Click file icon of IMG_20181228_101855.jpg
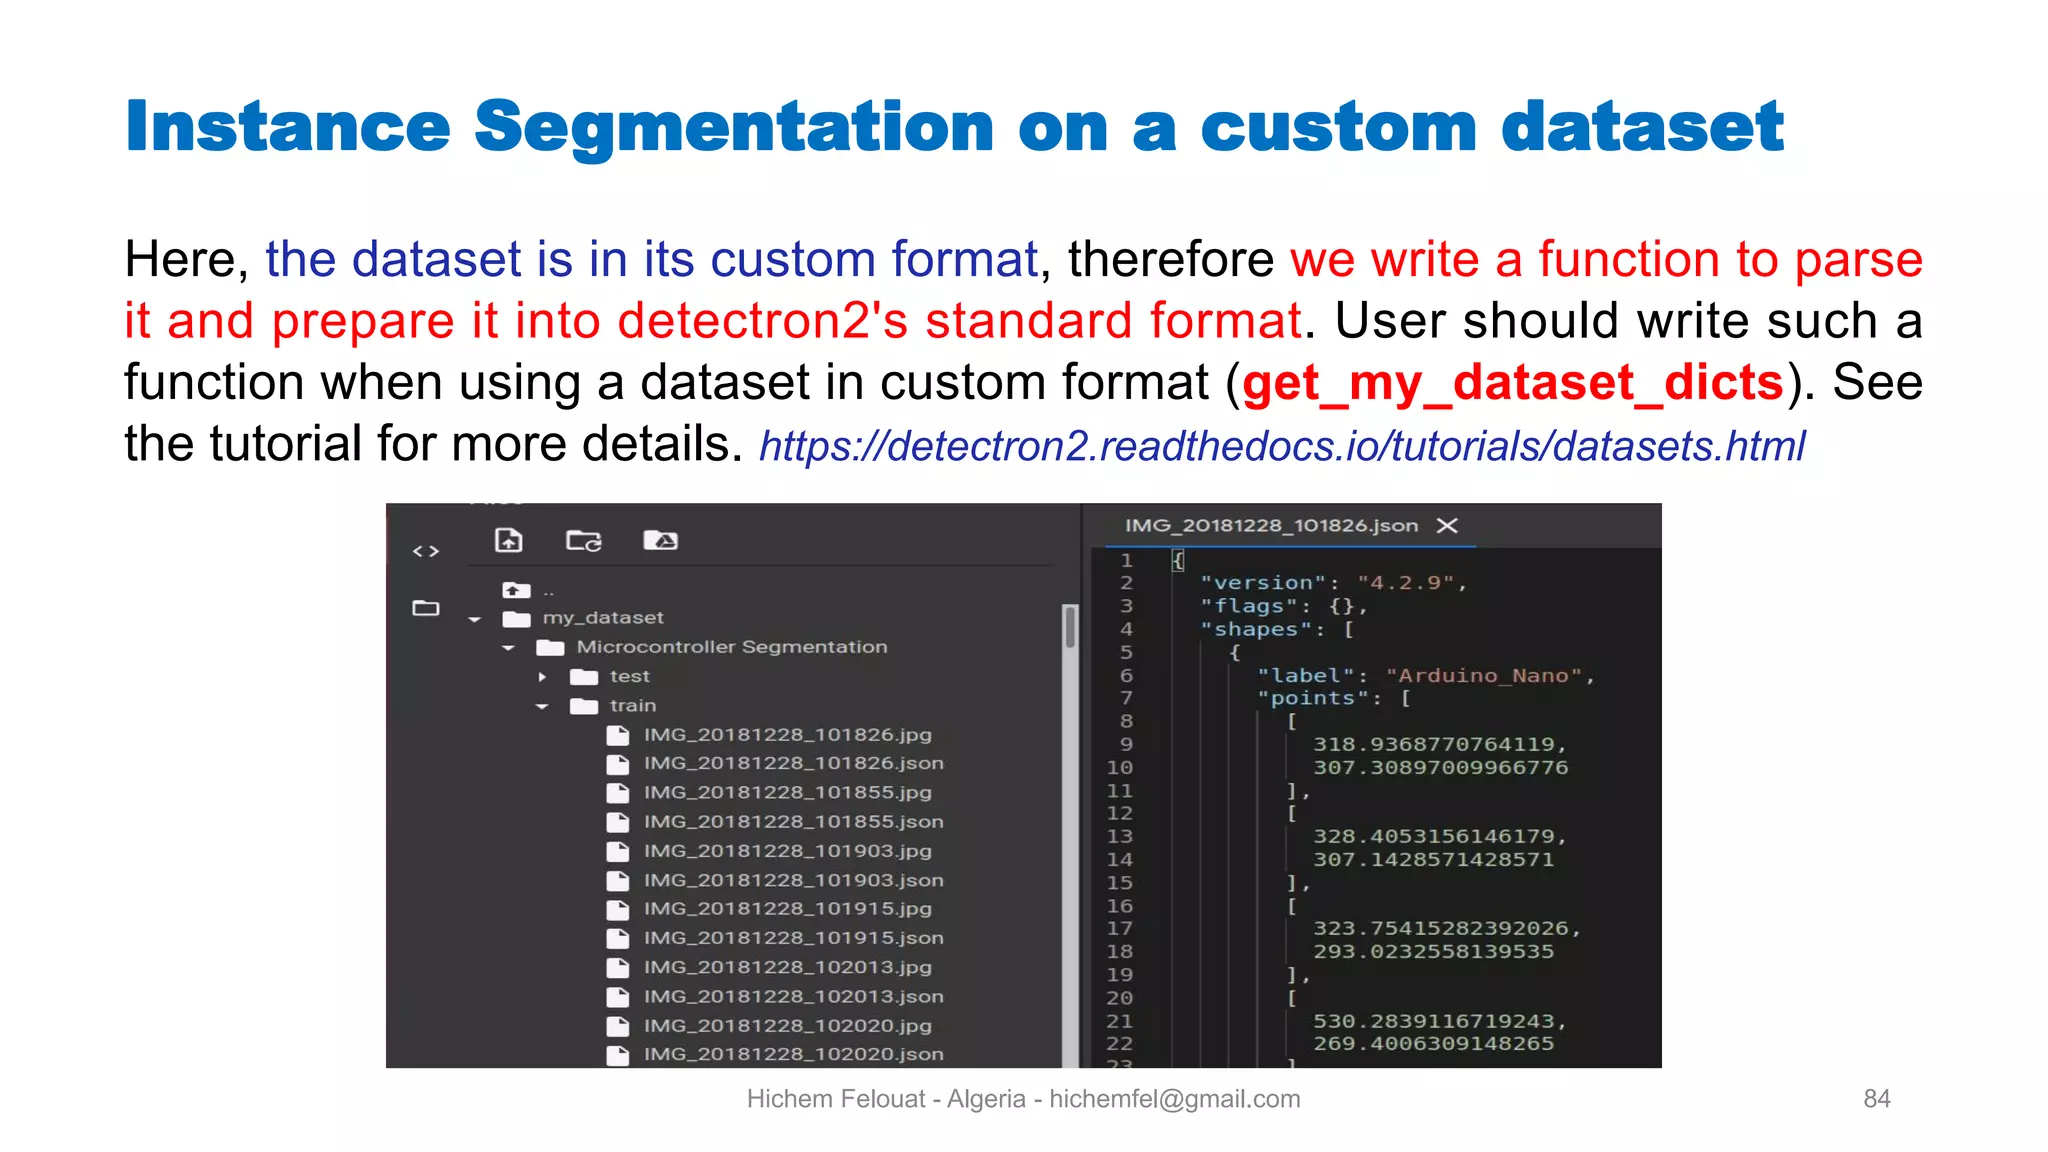Image resolution: width=2048 pixels, height=1152 pixels. click(618, 794)
